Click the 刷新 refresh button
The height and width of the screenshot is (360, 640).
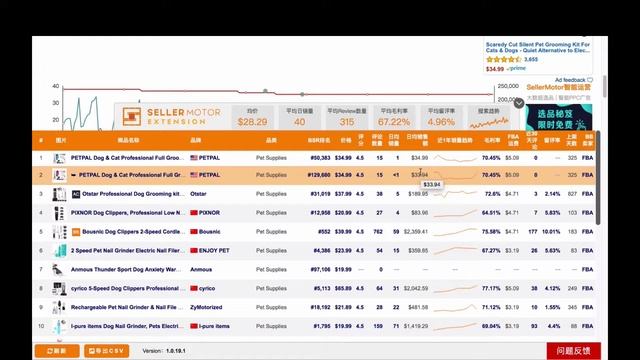[x=57, y=351]
